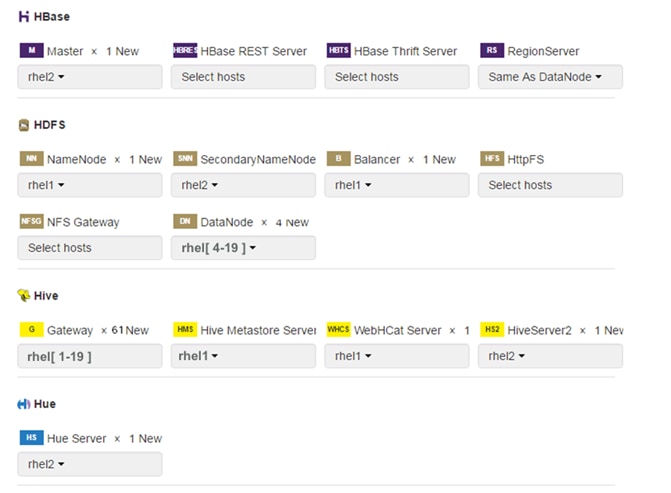Click the SecondaryNameNode role icon
This screenshot has width=671, height=493.
(185, 159)
